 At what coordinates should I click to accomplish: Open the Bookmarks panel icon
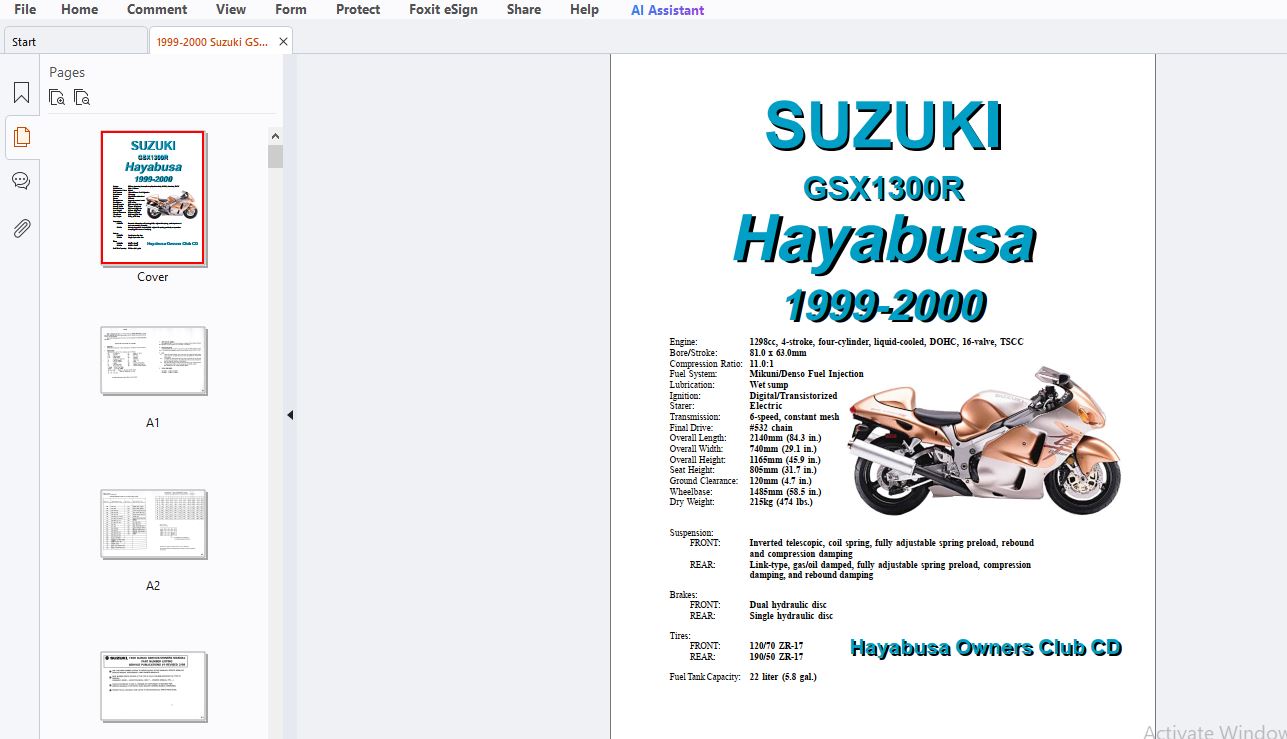pos(21,93)
